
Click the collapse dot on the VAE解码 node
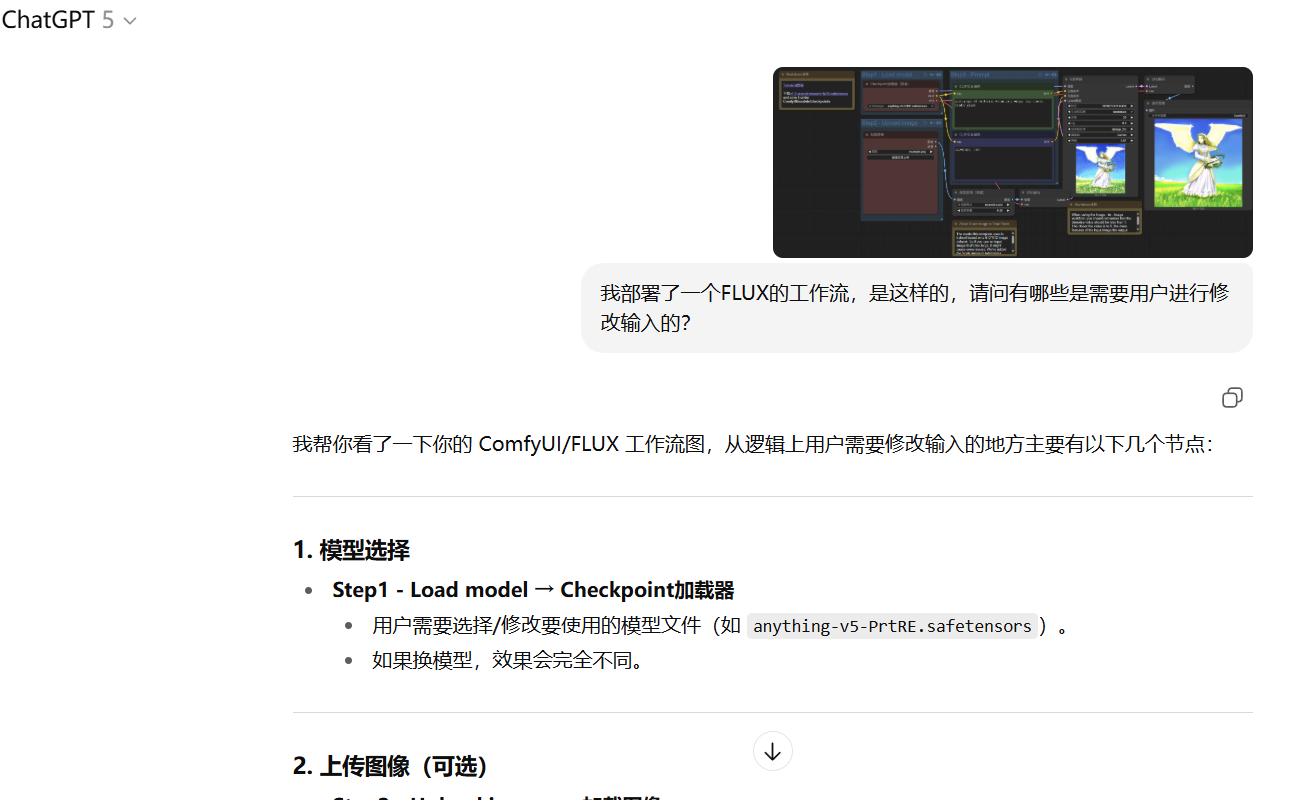pos(1147,78)
